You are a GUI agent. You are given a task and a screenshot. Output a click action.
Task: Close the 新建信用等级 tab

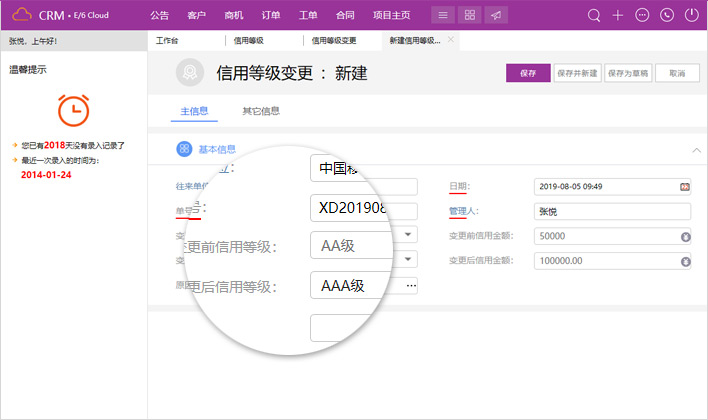click(451, 40)
